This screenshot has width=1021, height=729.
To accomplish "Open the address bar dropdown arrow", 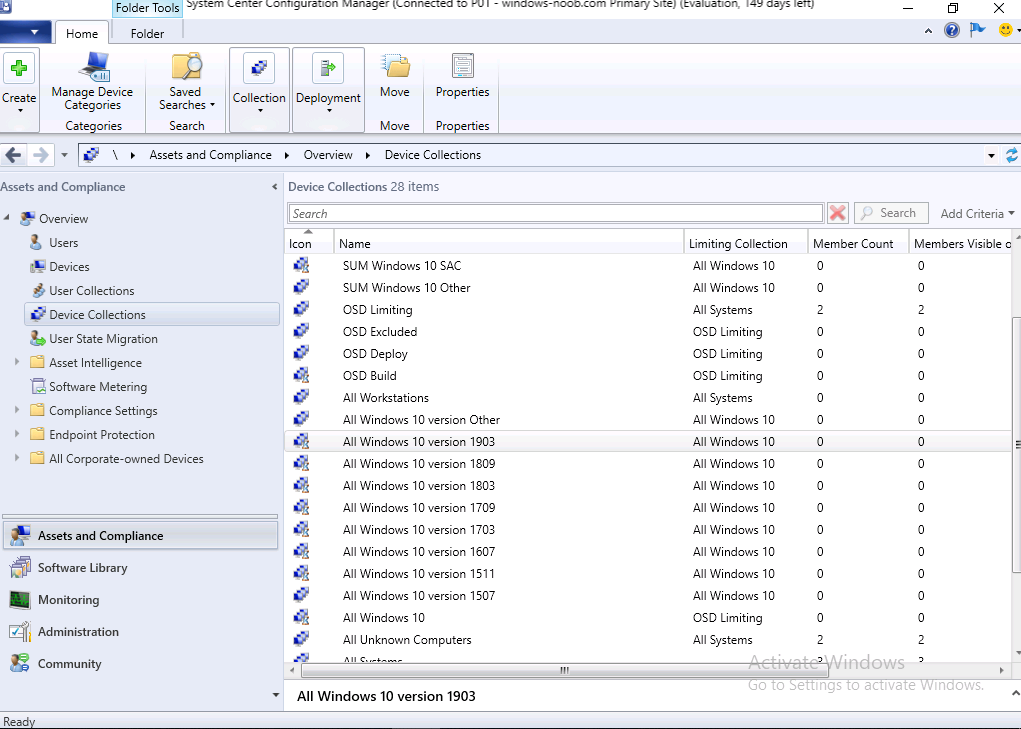I will pyautogui.click(x=991, y=156).
